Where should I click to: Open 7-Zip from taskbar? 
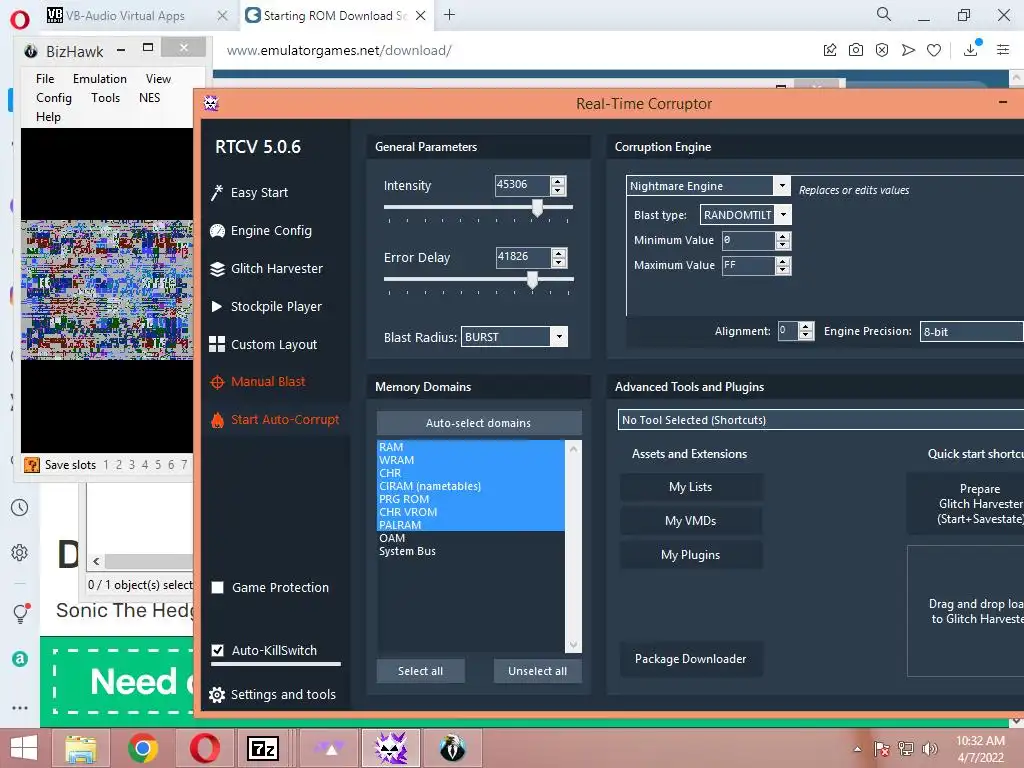click(x=263, y=748)
